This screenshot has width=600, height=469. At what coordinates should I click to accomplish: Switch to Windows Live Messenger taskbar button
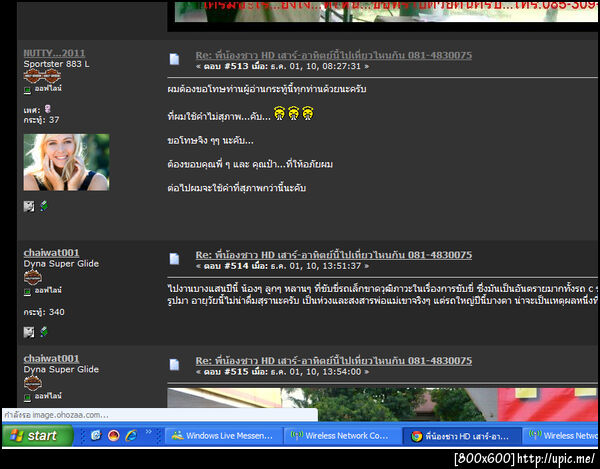tap(223, 436)
